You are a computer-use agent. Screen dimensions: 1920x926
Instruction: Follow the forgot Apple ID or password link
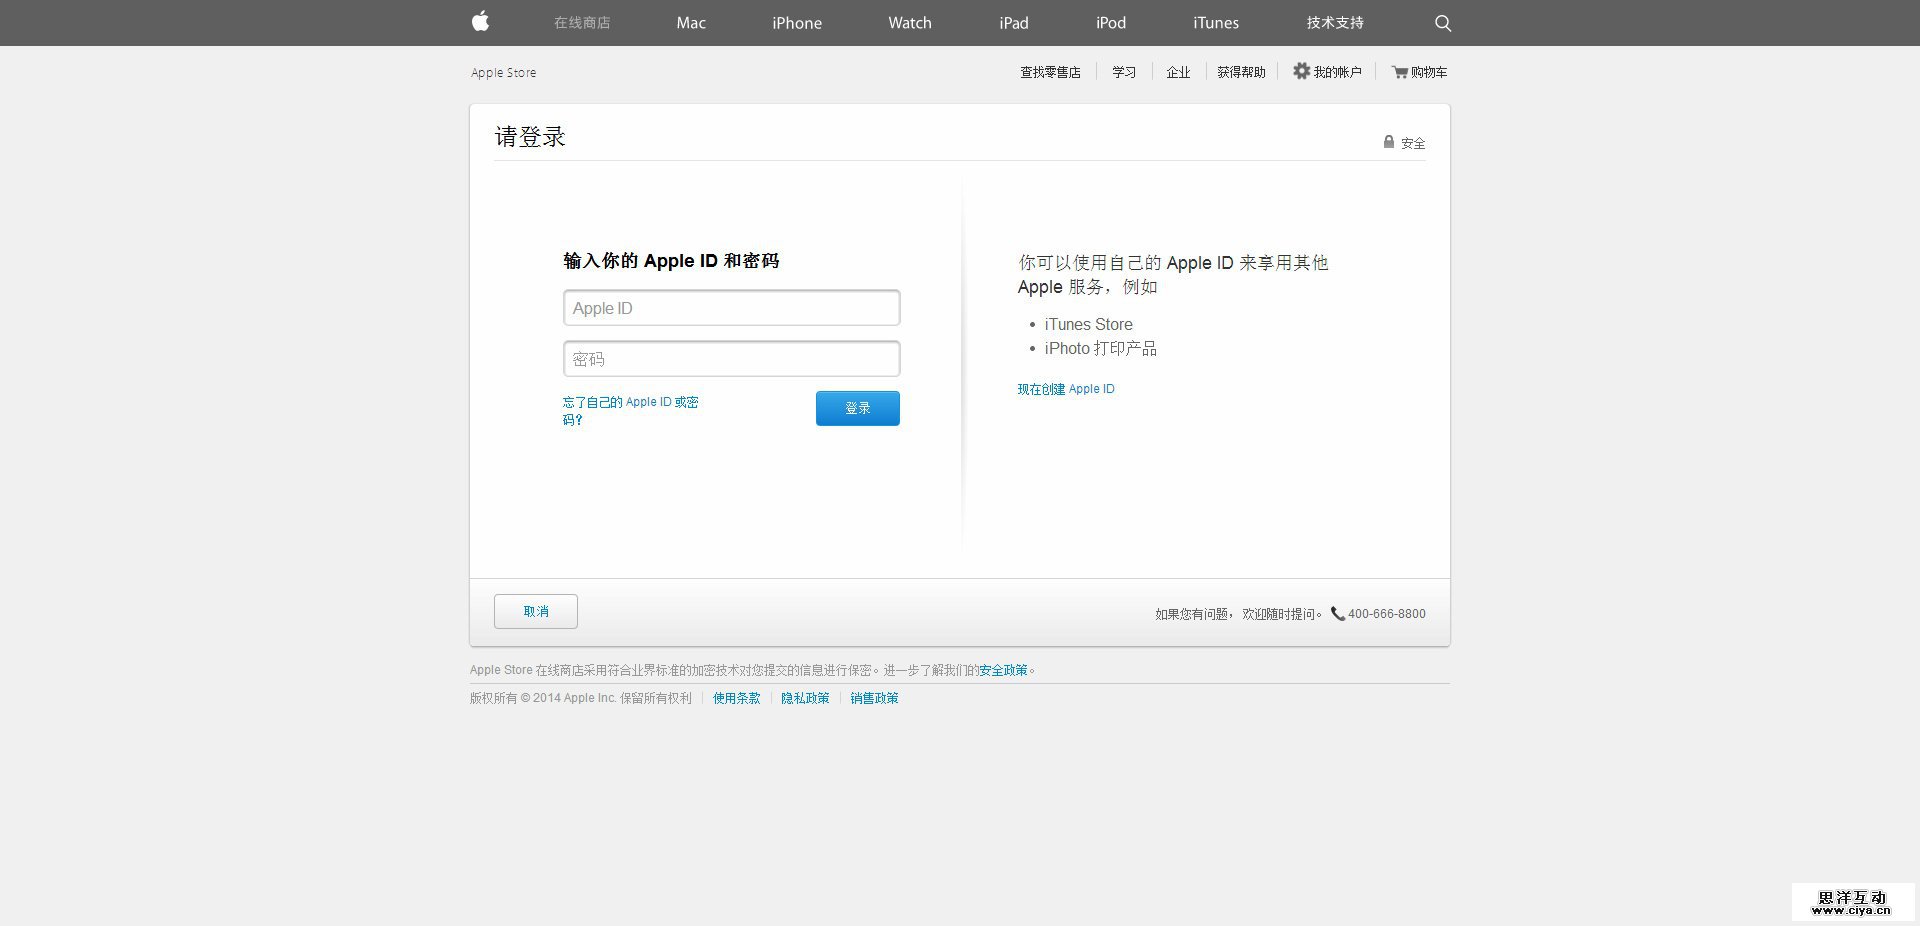(x=630, y=410)
